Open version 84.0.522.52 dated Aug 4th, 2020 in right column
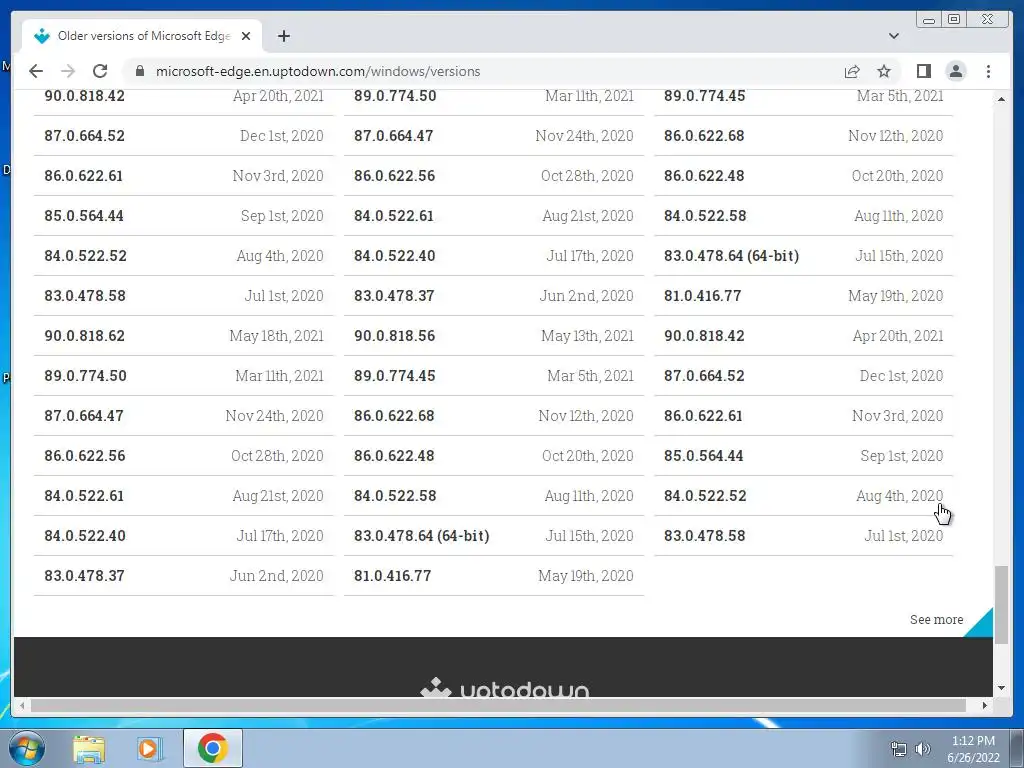The width and height of the screenshot is (1024, 768). click(x=803, y=496)
